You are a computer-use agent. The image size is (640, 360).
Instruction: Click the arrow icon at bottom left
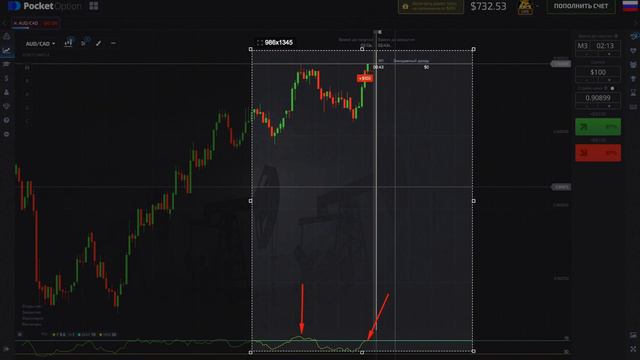click(x=7, y=349)
